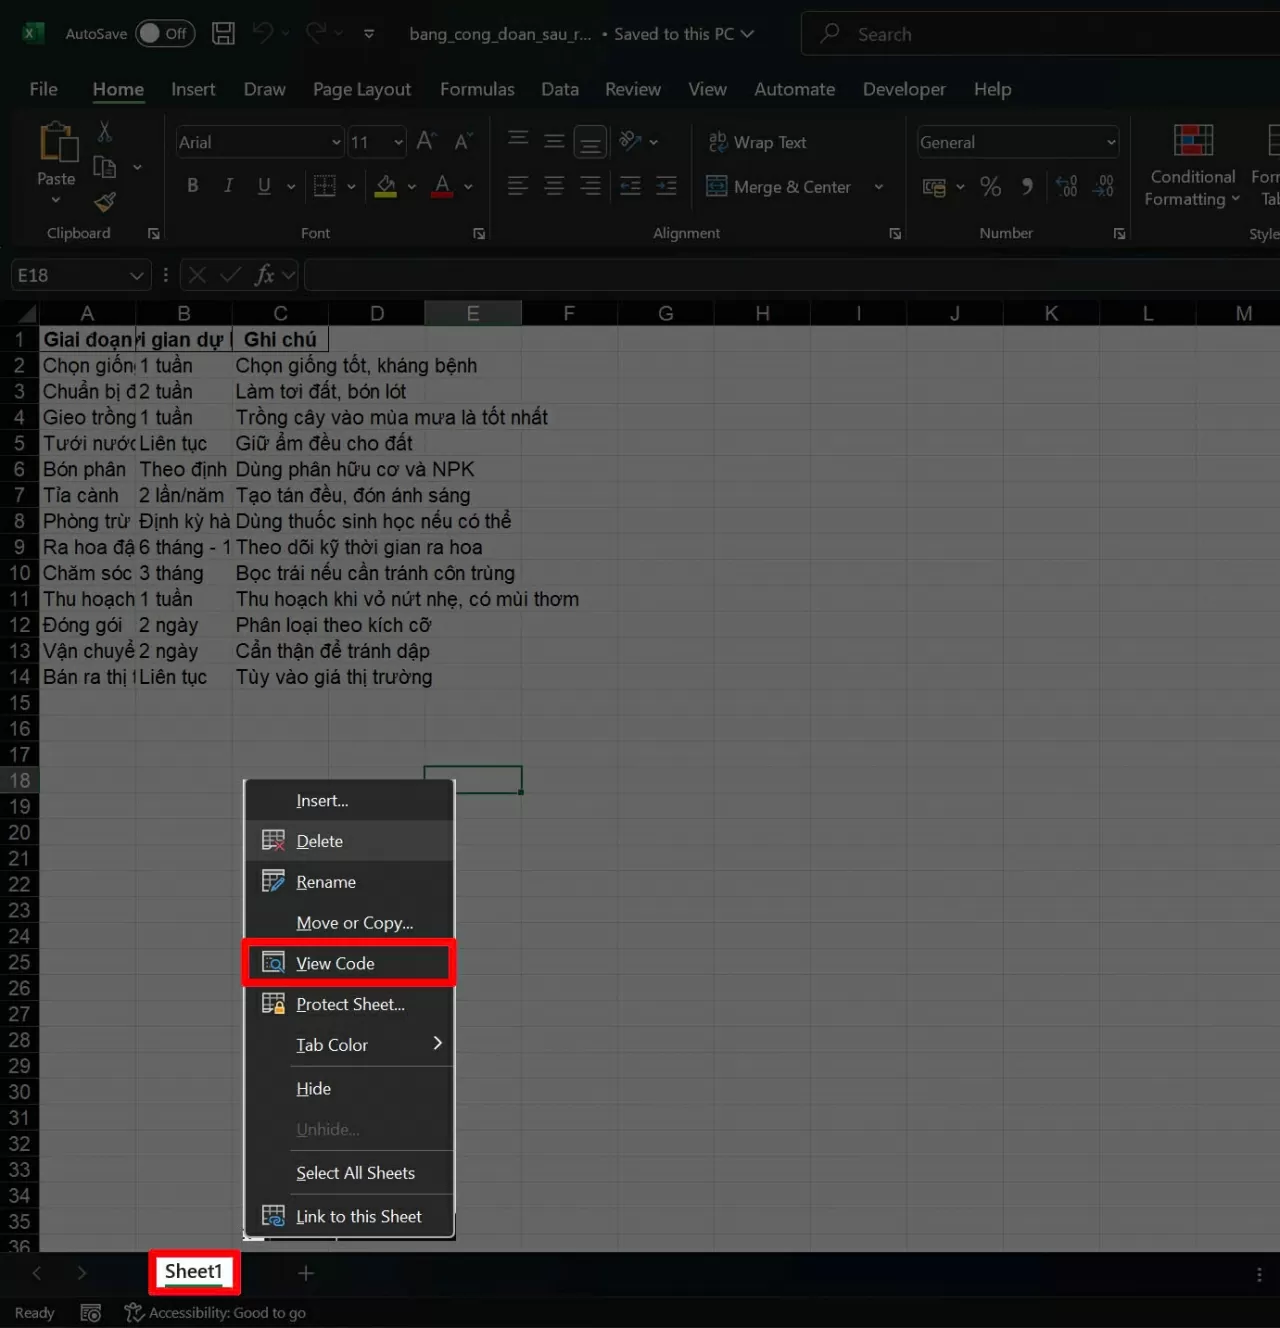Click the Increase Decimal icon
The height and width of the screenshot is (1328, 1280).
click(x=1065, y=186)
